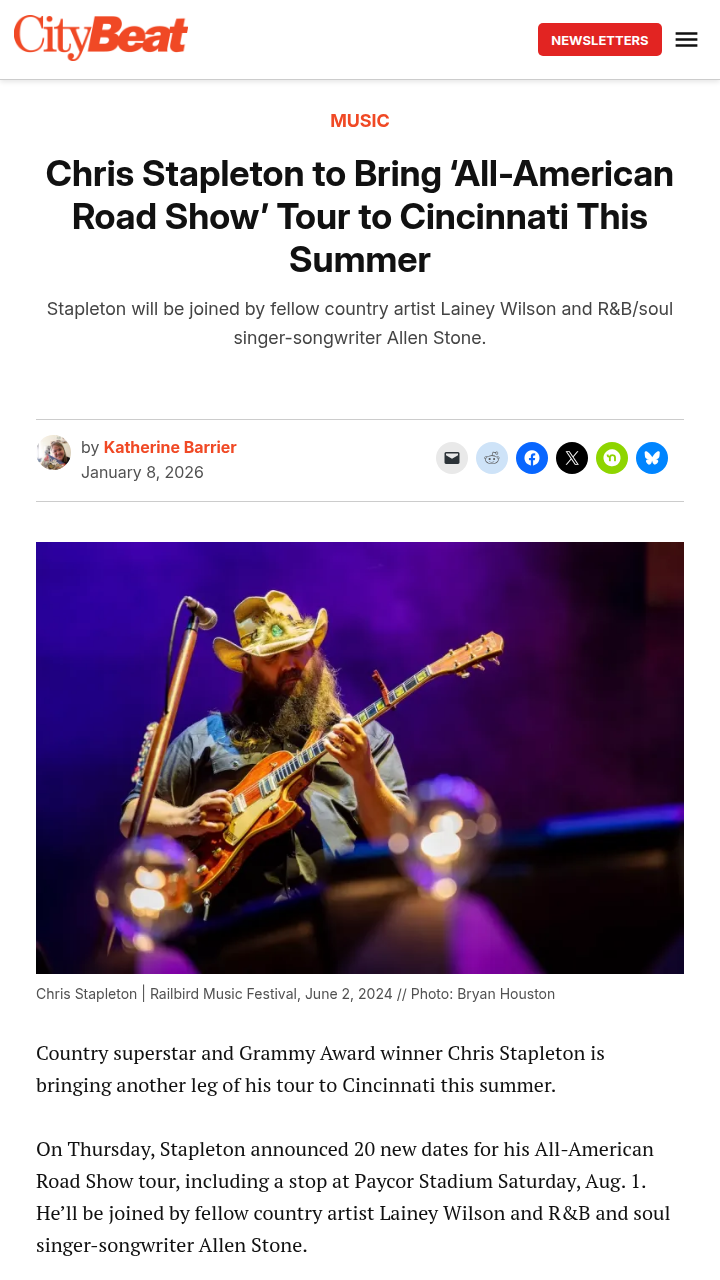Open the MUSIC category link
The height and width of the screenshot is (1280, 720).
click(x=360, y=121)
